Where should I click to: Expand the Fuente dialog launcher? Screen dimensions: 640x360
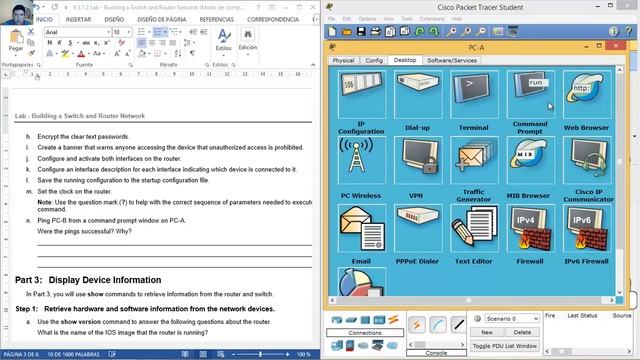coord(131,65)
